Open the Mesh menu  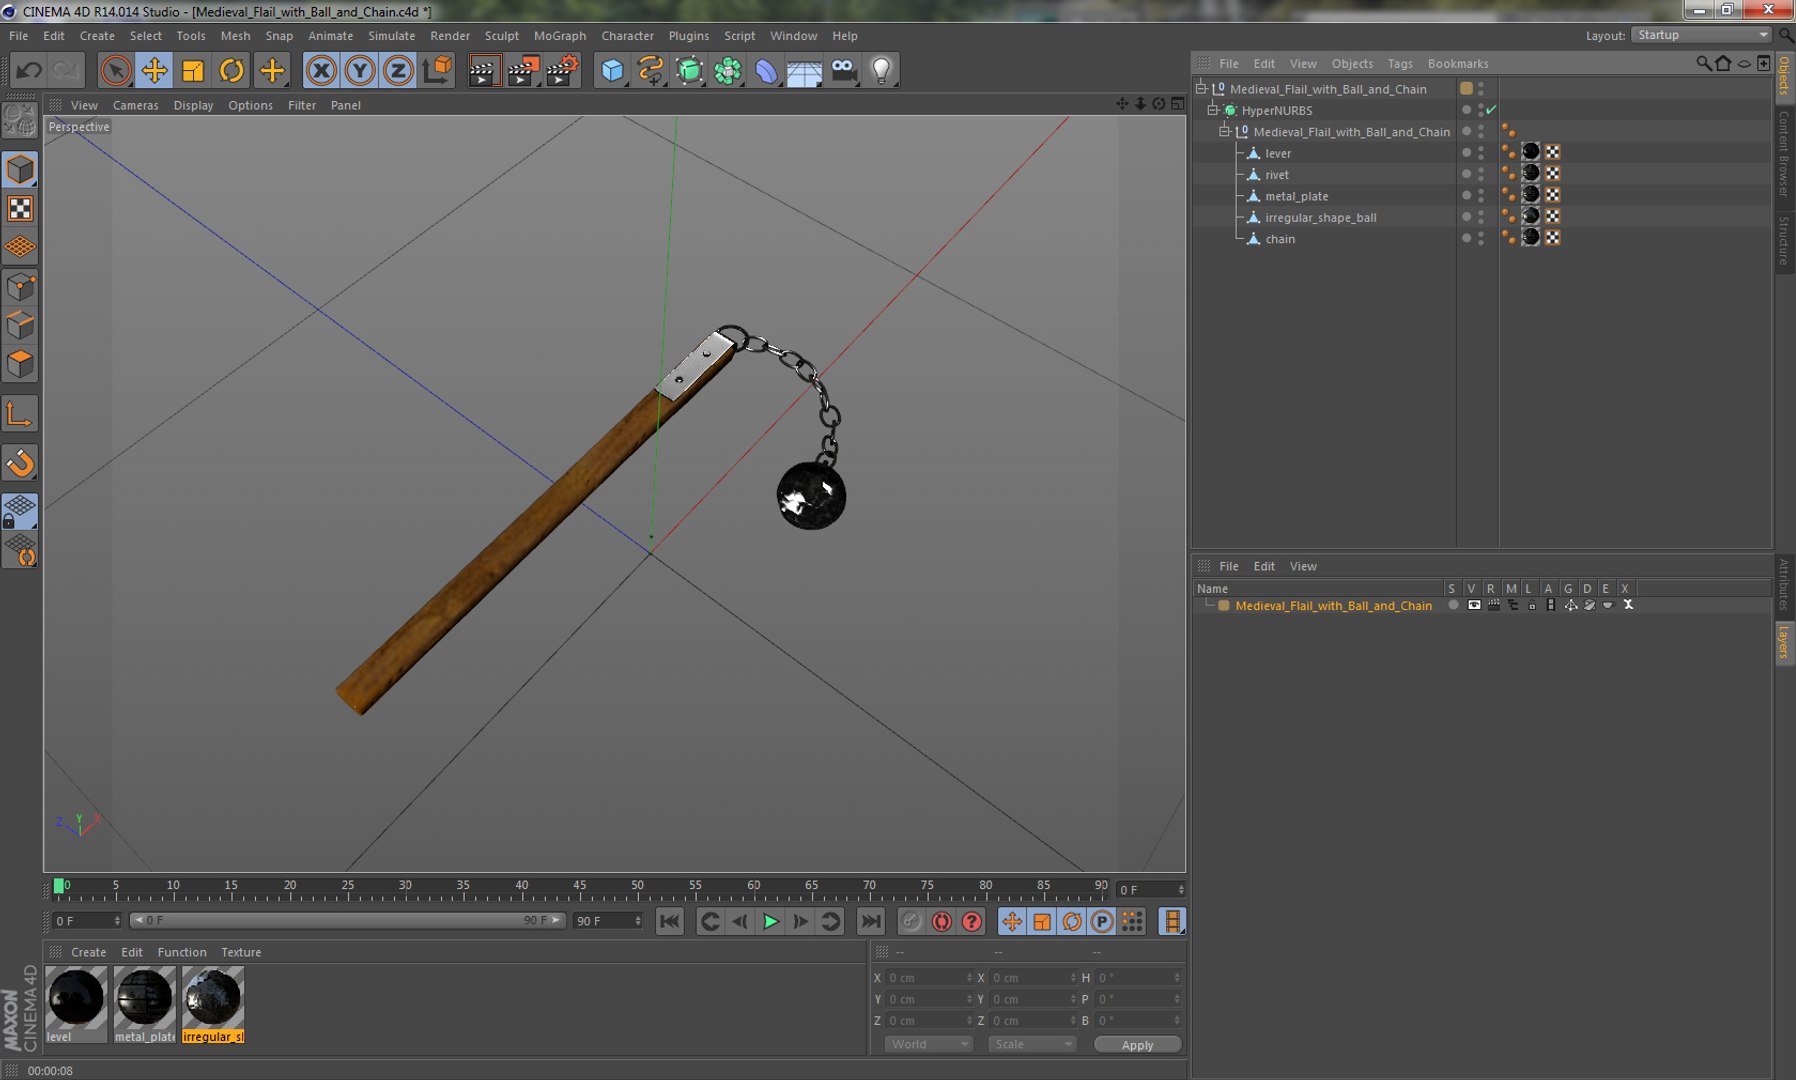(235, 36)
